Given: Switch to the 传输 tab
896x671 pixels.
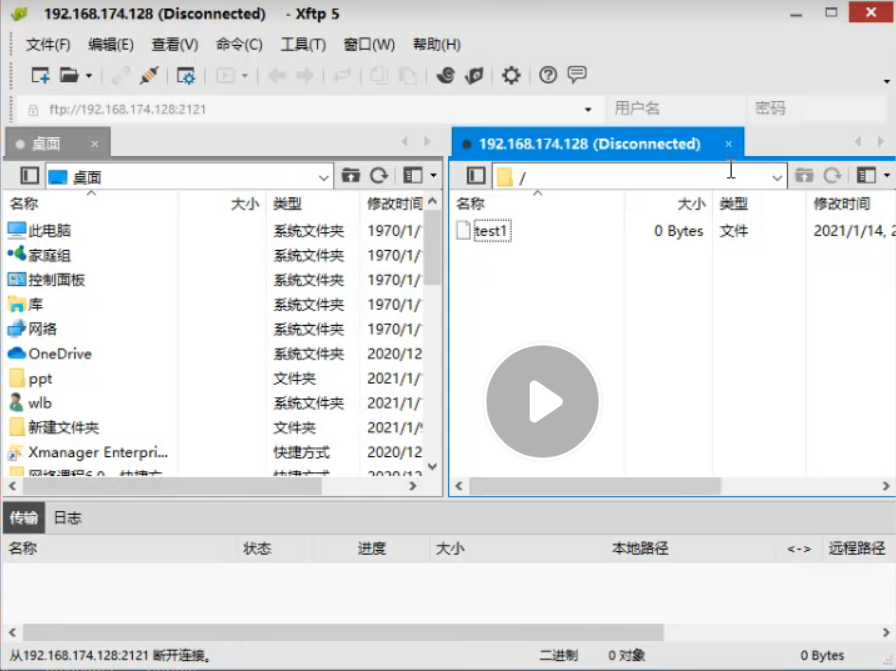Looking at the screenshot, I should click(x=23, y=518).
